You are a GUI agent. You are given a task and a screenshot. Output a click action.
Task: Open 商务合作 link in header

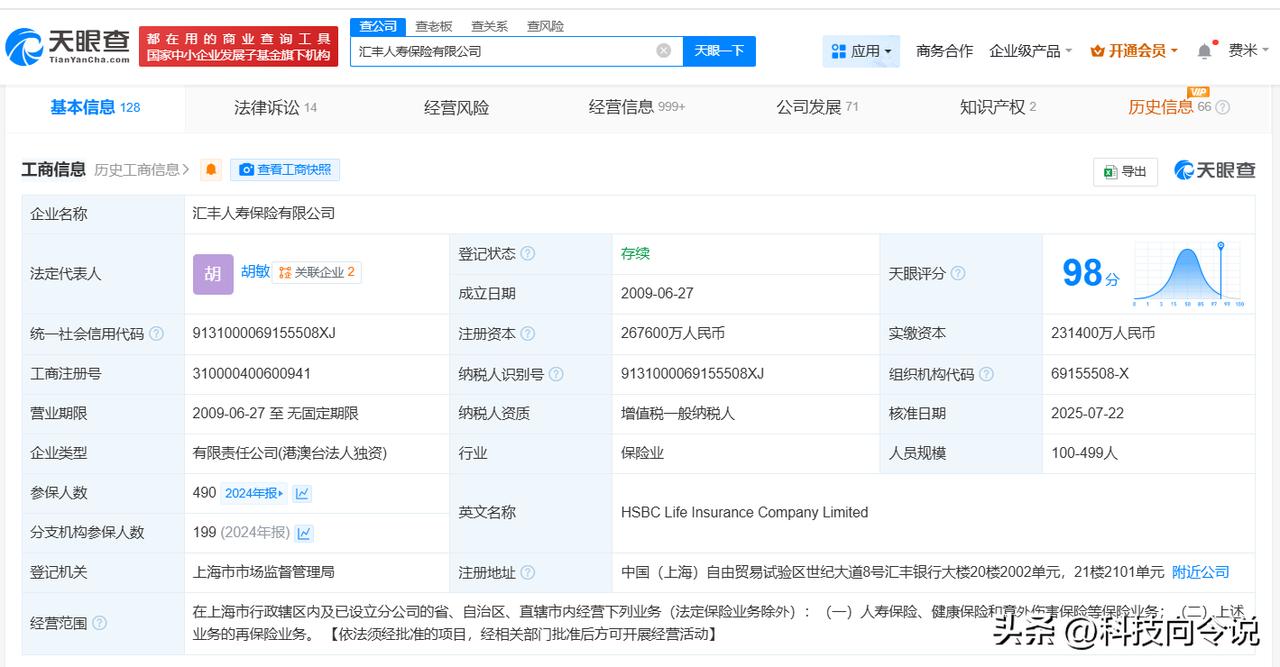click(944, 51)
